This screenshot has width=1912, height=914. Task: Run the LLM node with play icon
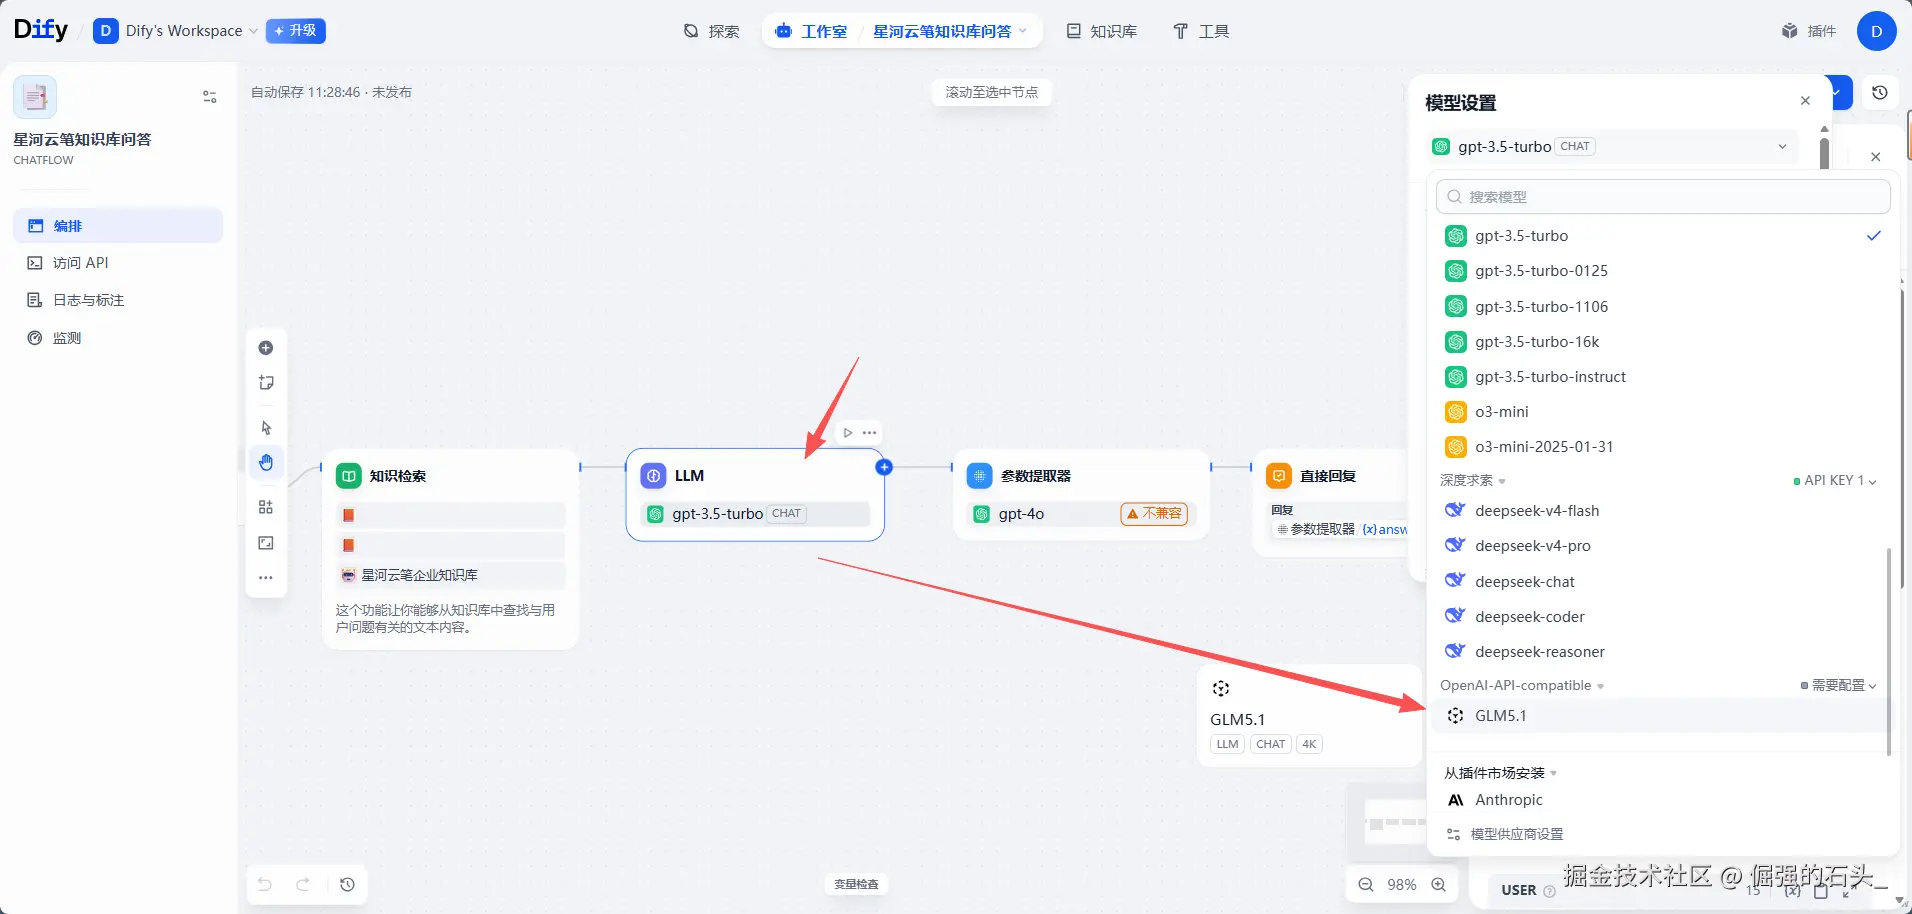848,433
